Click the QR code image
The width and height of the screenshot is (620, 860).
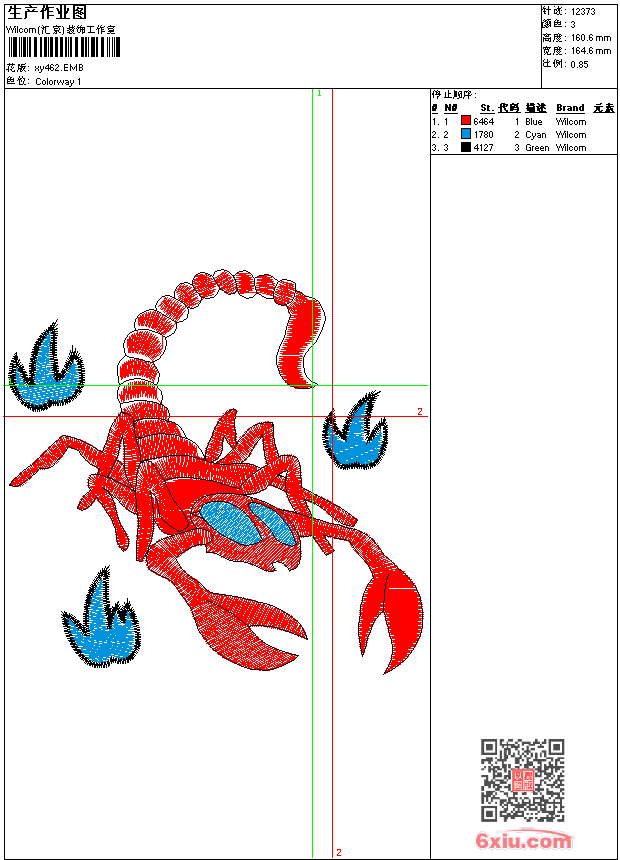[x=522, y=780]
